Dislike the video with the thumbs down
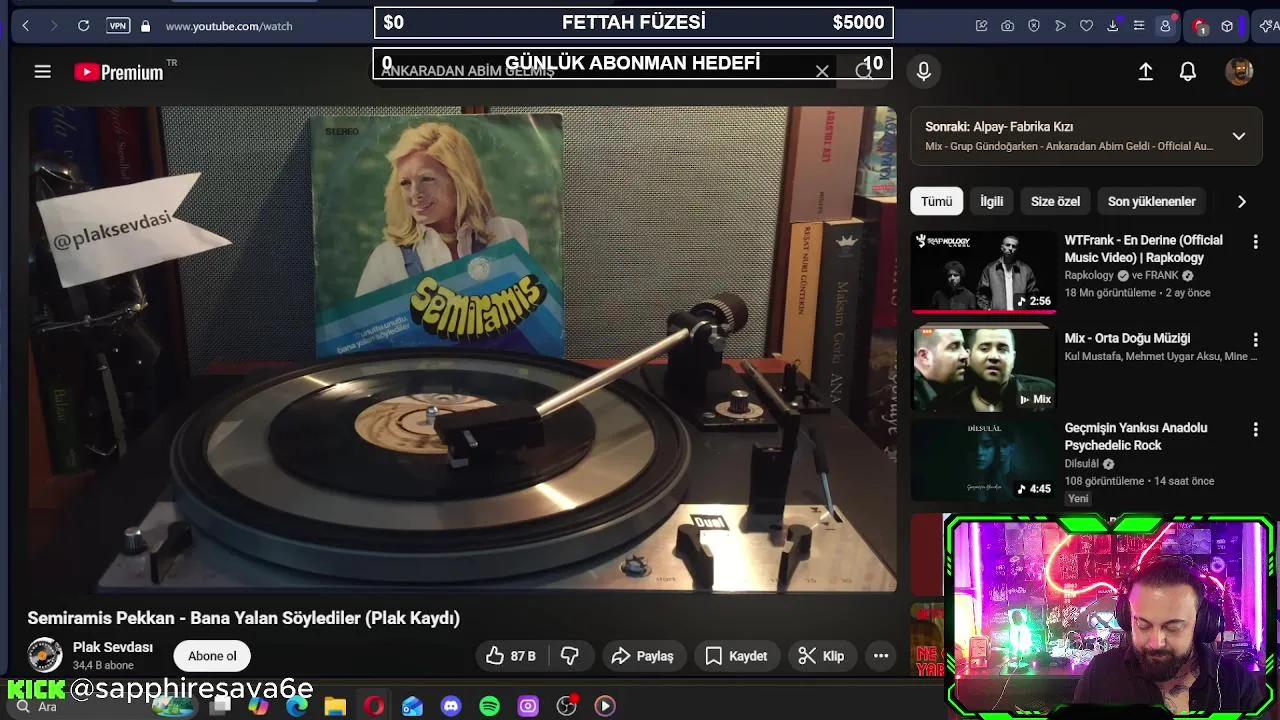Screen dimensions: 1280x720 point(570,656)
